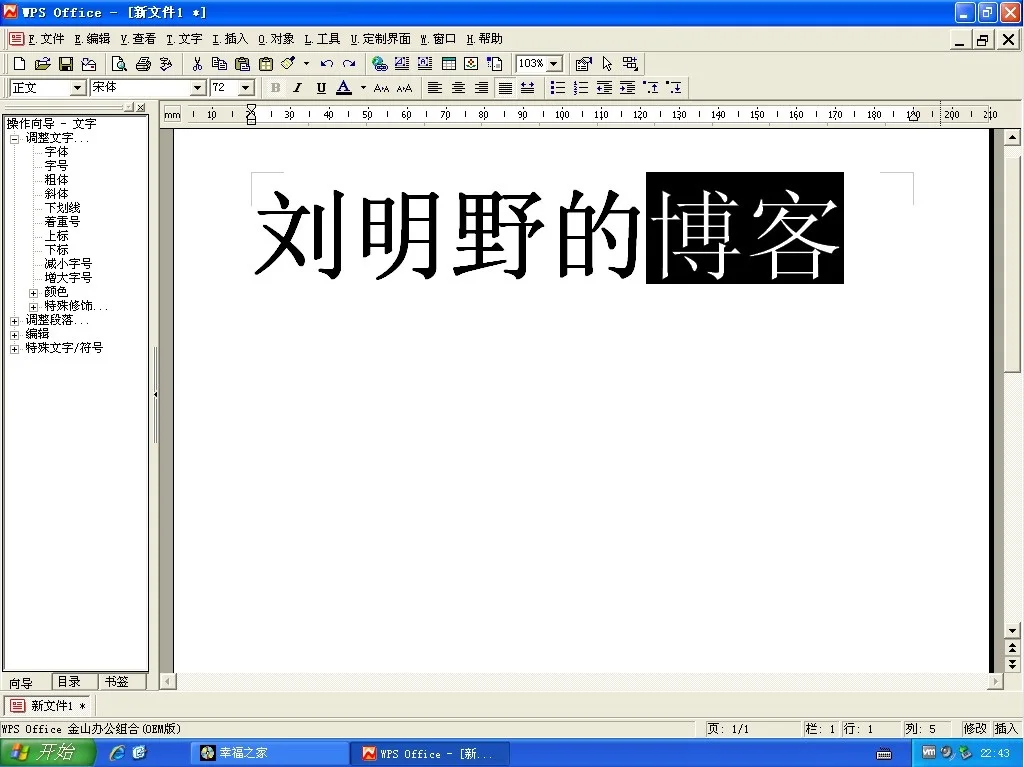Screen dimensions: 1024x767
Task: Open the font name dropdown showing 宋体
Action: (198, 88)
